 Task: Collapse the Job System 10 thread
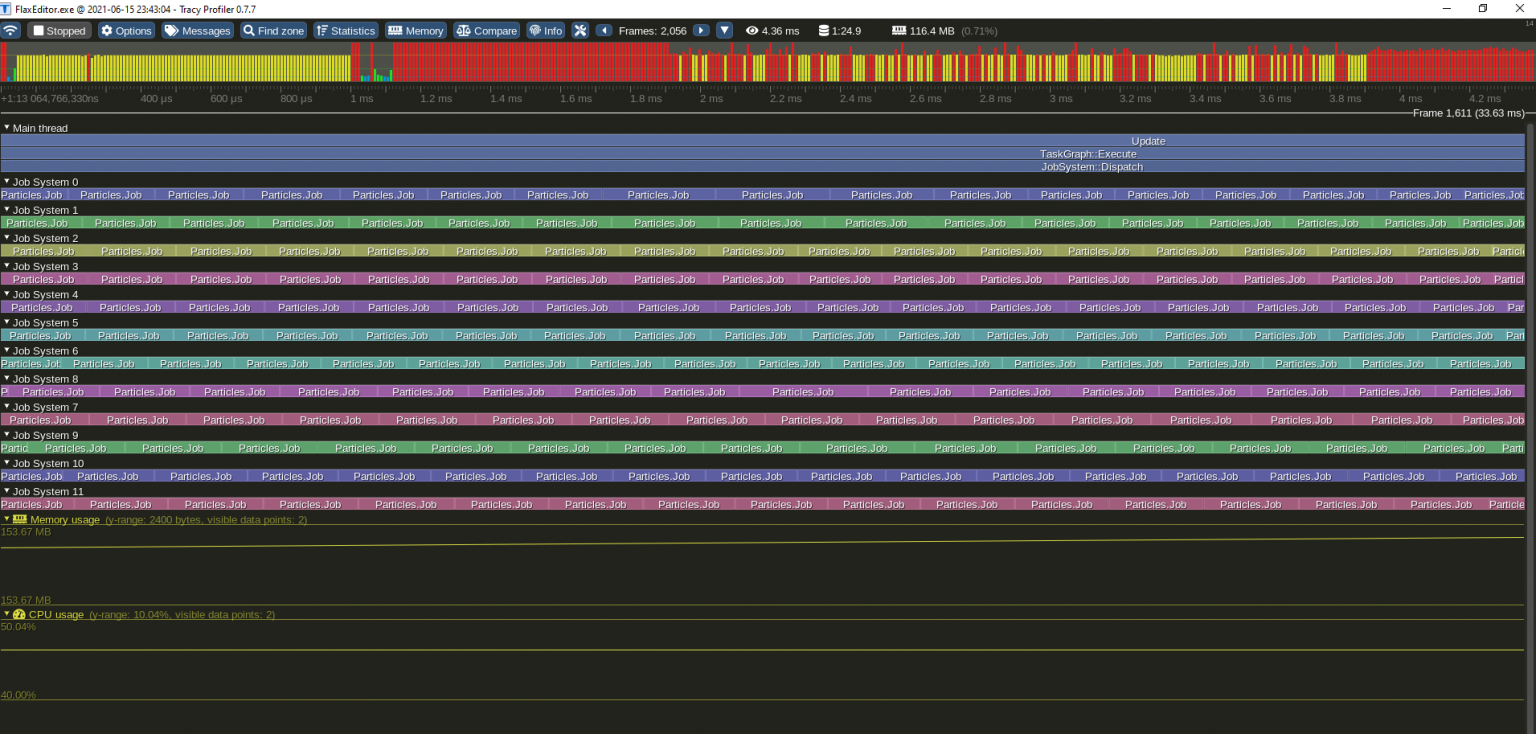6,463
